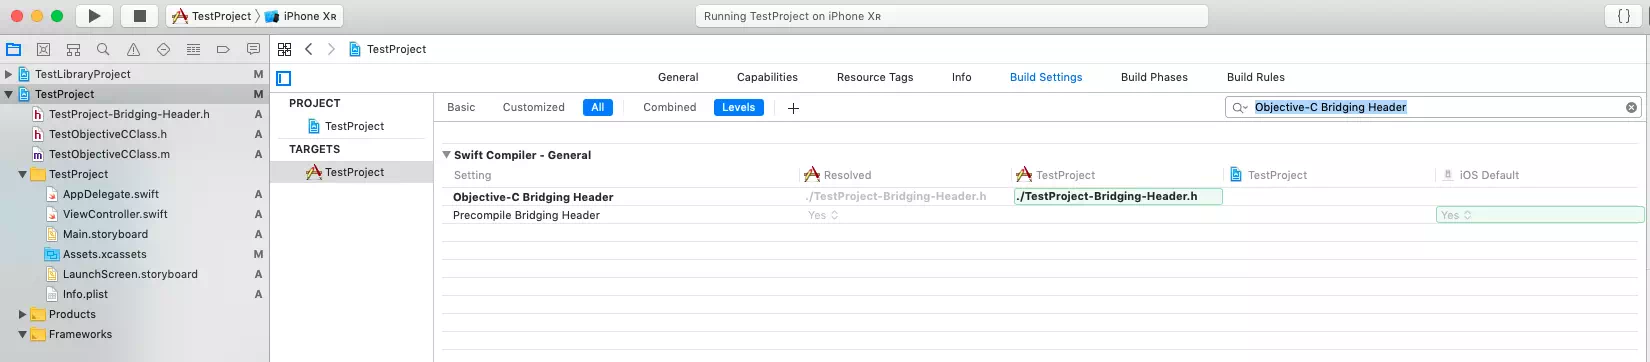Open Main.storyboard file
The image size is (1650, 362).
(105, 234)
